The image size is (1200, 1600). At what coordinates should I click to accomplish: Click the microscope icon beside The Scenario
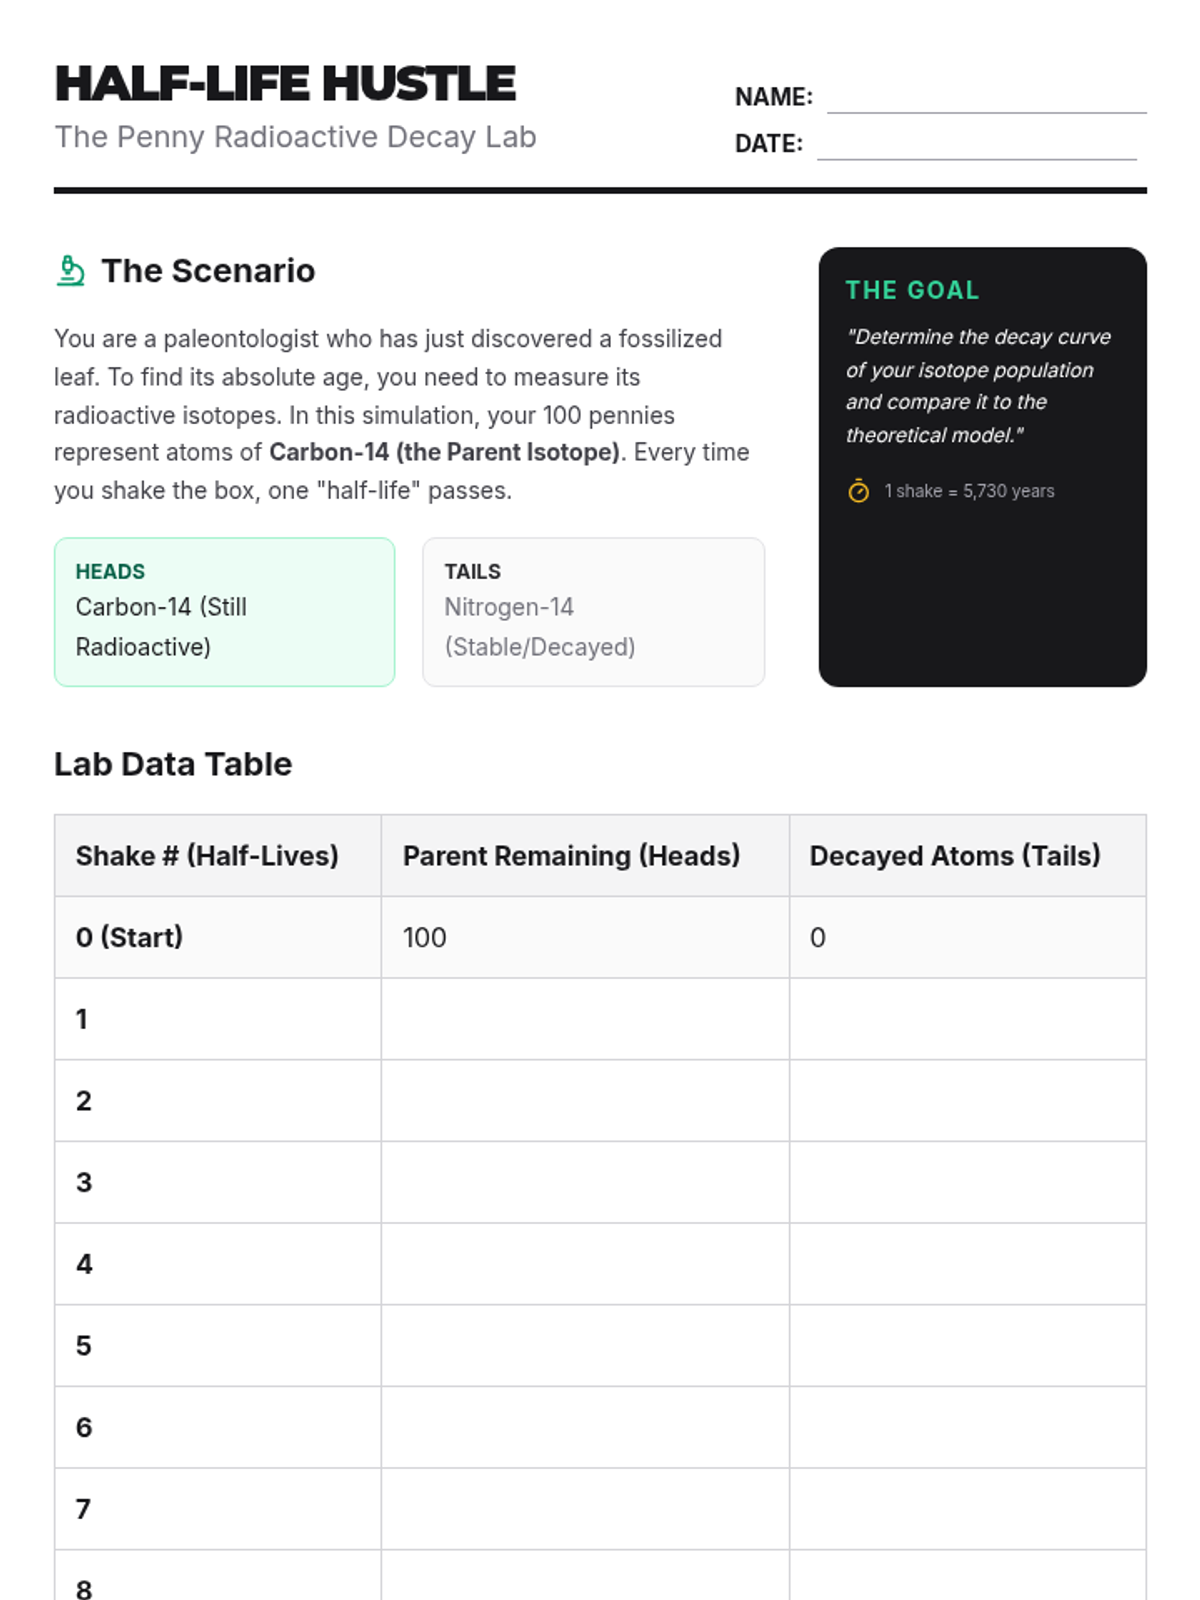coord(70,271)
